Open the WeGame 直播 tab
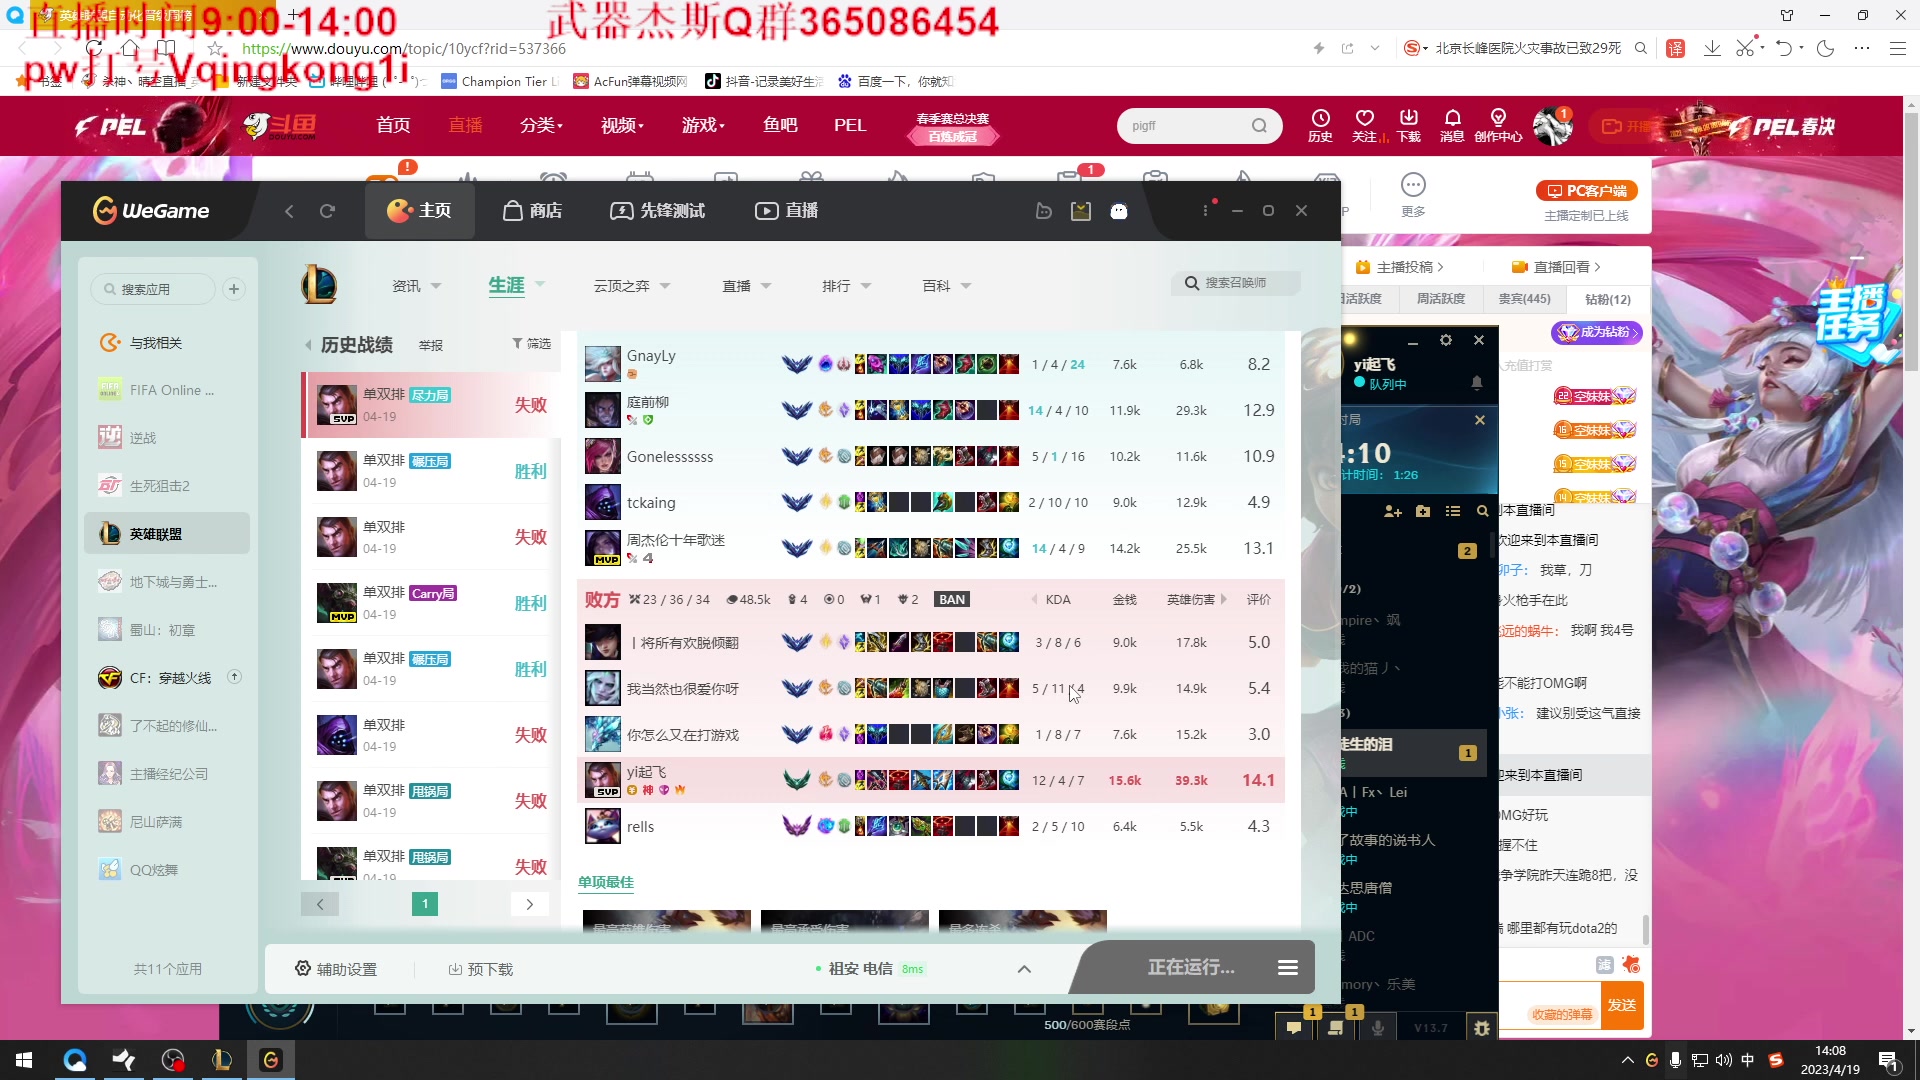The width and height of the screenshot is (1920, 1080). tap(786, 211)
